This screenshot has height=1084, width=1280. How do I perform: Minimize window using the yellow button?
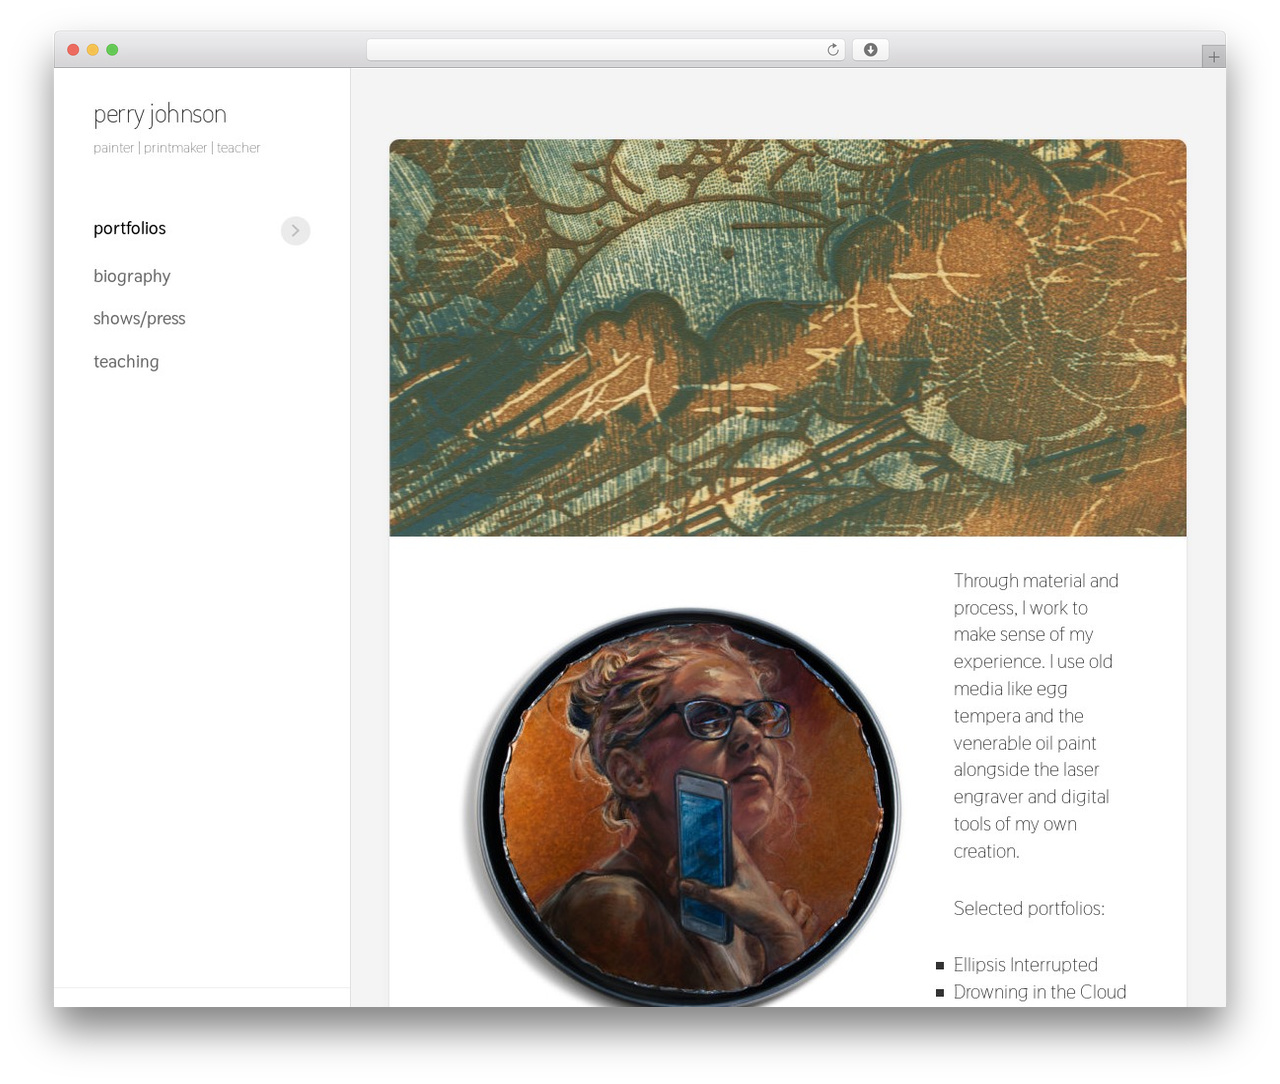(92, 50)
